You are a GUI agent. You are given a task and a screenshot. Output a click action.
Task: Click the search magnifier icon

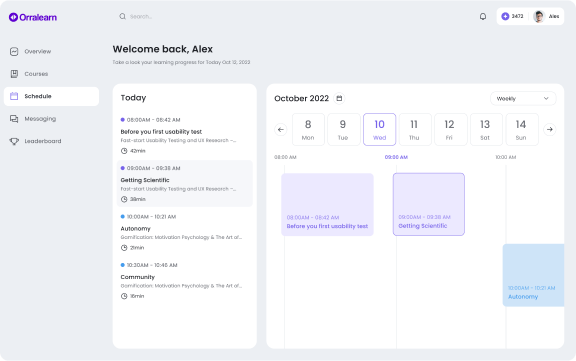[x=122, y=17]
